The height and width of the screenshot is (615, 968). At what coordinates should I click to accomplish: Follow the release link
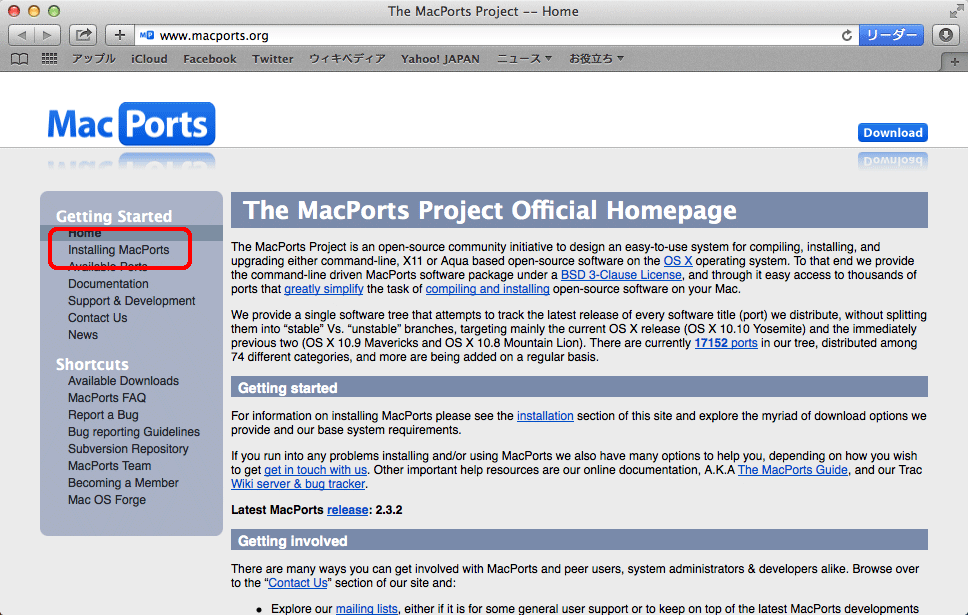pos(348,510)
